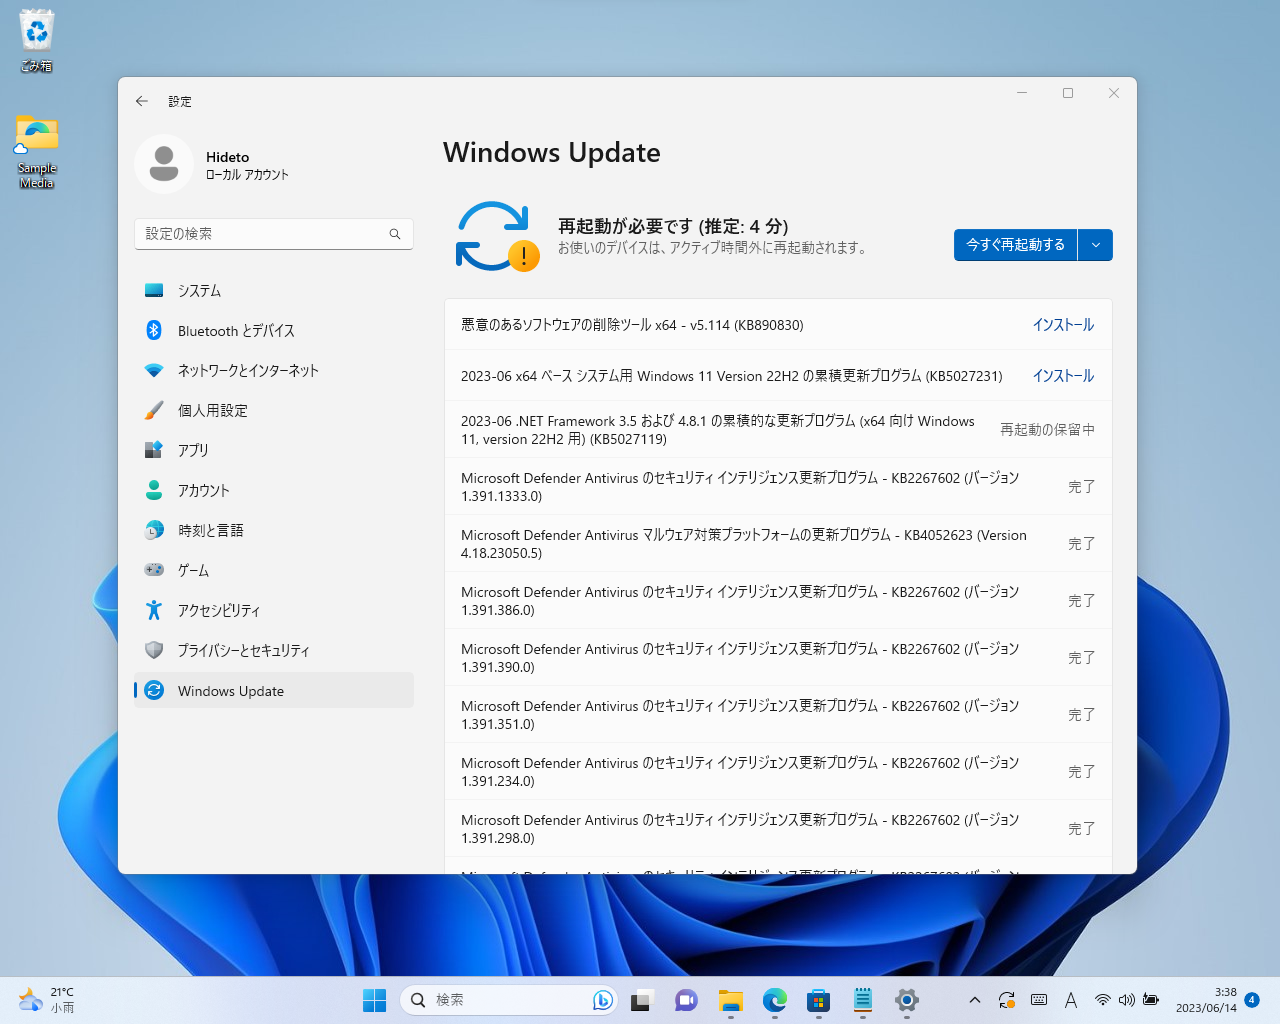
Task: Select the Bluetooth とデバイス icon
Action: coord(154,330)
